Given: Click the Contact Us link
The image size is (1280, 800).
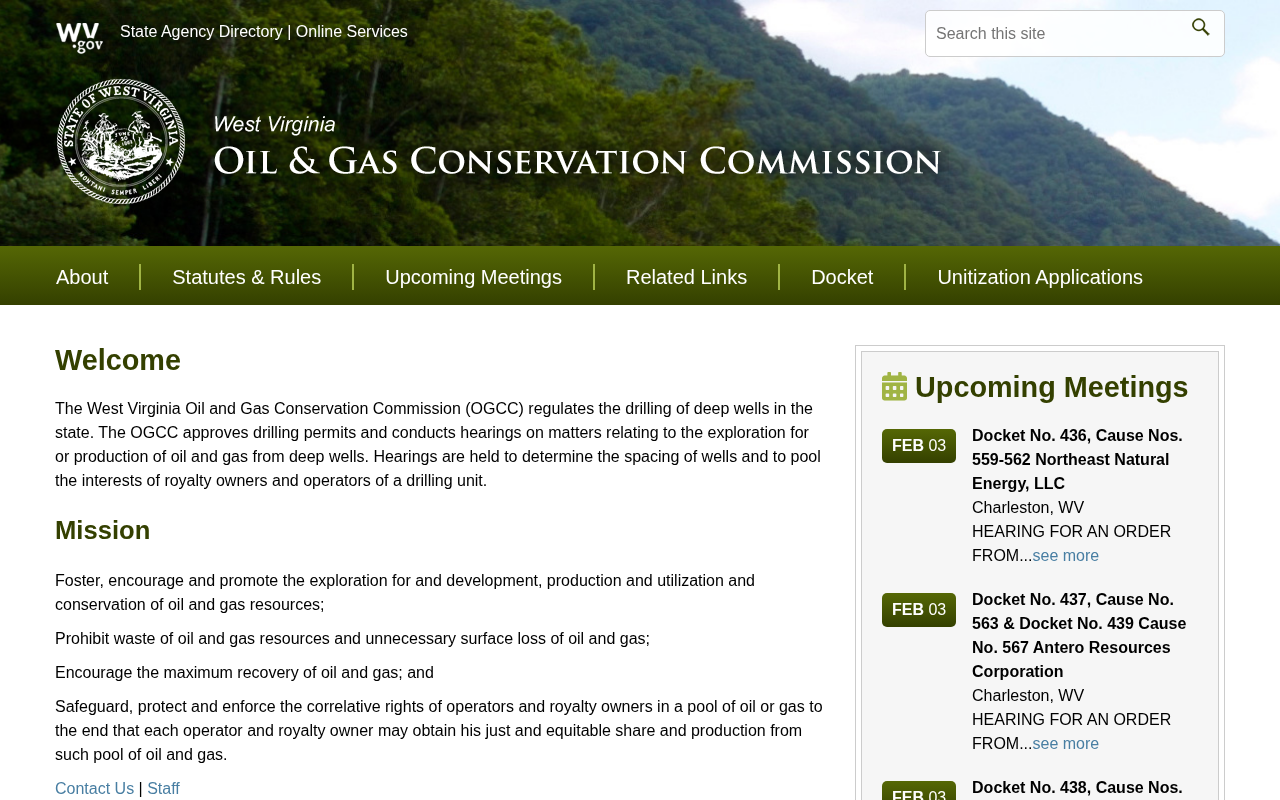Looking at the screenshot, I should pyautogui.click(x=94, y=789).
